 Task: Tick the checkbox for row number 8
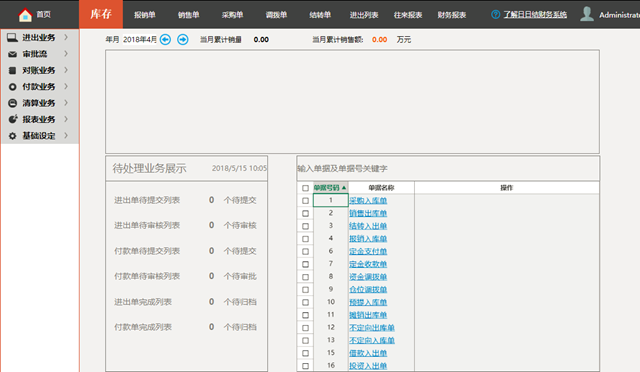pyautogui.click(x=305, y=277)
